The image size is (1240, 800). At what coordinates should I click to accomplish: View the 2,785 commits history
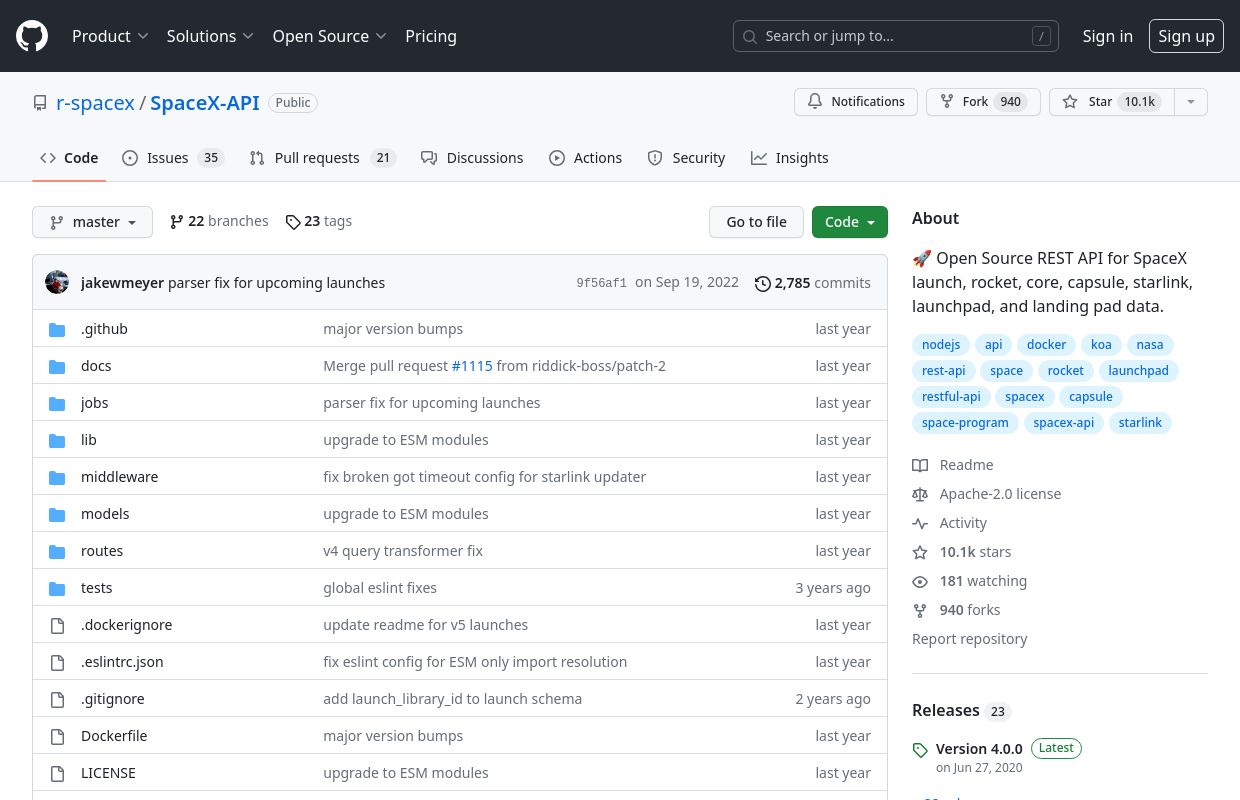pos(813,283)
